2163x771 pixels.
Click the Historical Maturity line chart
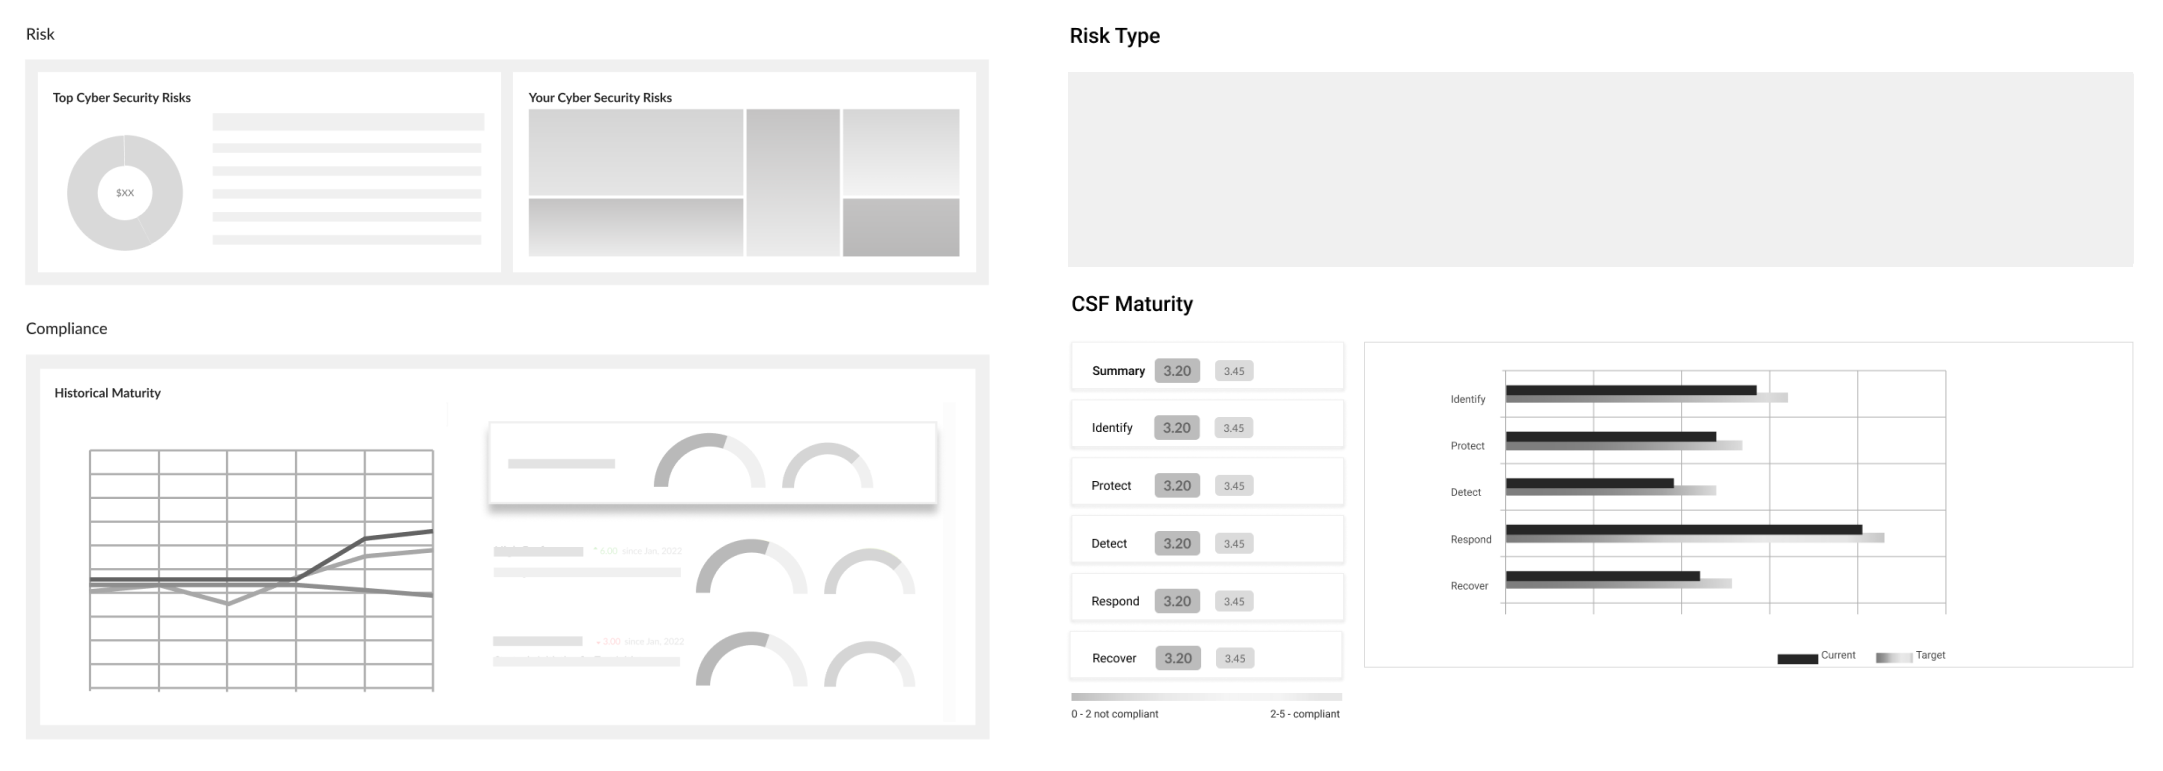click(261, 570)
